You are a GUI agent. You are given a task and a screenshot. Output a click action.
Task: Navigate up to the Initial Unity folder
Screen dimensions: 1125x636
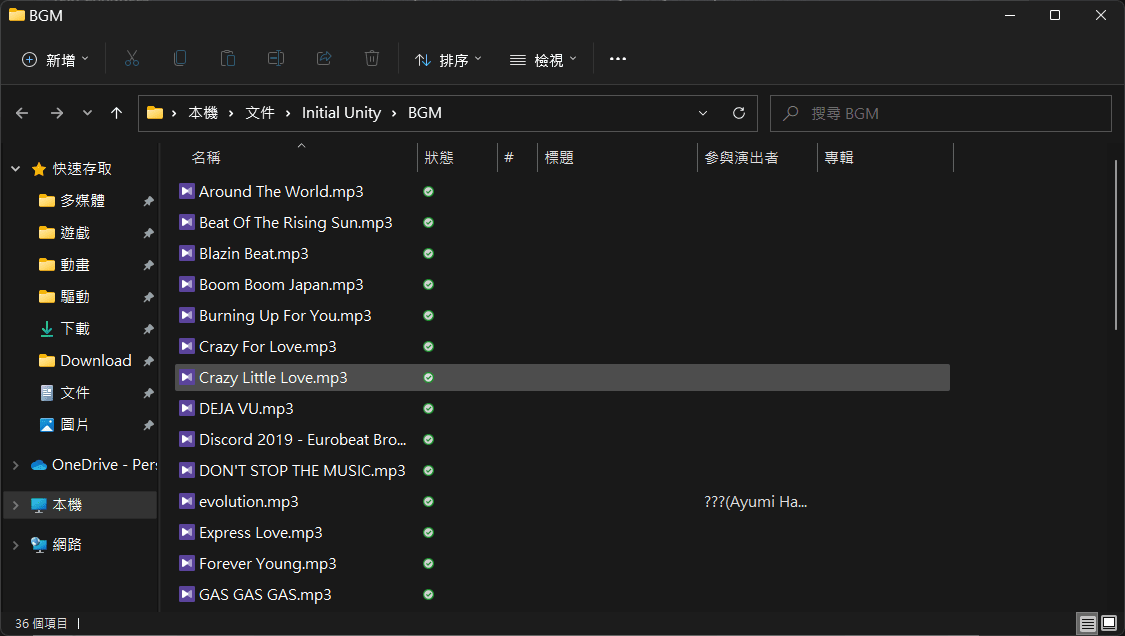[x=116, y=113]
